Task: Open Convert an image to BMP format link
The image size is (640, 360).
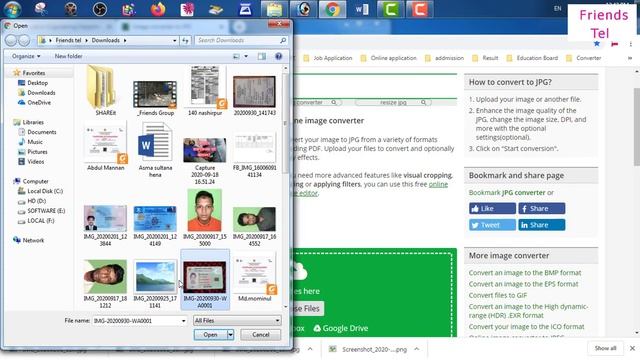Action: tap(524, 273)
